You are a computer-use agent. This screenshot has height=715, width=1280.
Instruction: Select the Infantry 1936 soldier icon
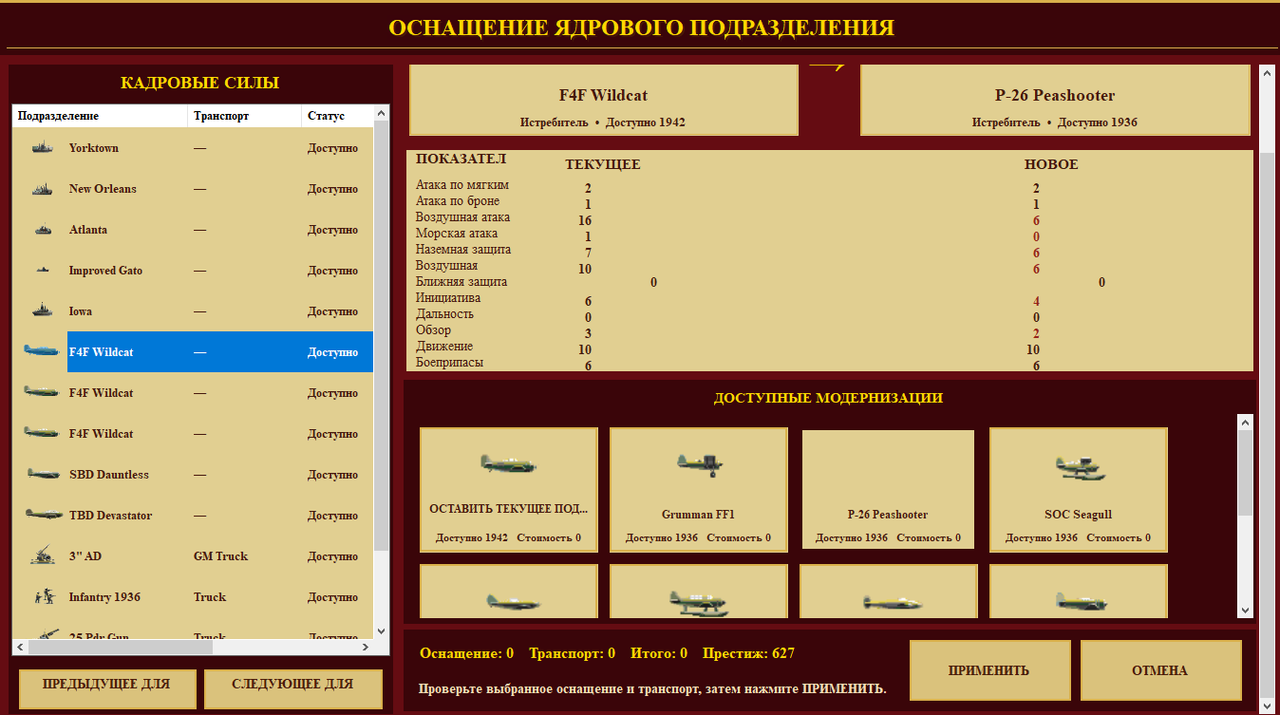coord(42,597)
